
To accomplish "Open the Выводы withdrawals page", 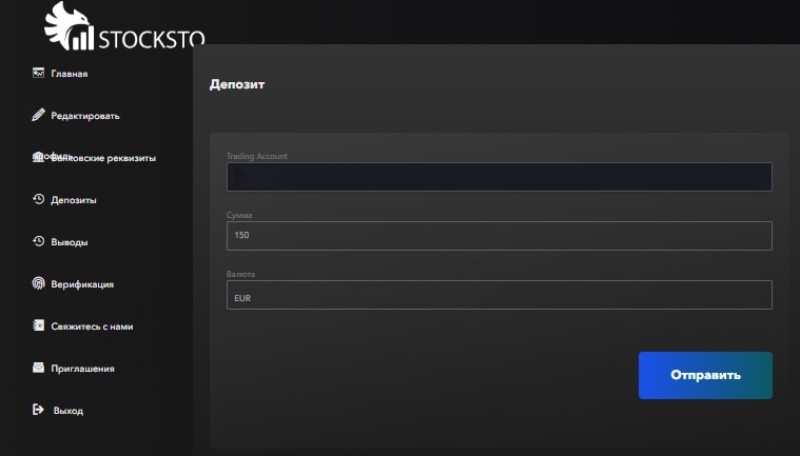I will point(69,242).
